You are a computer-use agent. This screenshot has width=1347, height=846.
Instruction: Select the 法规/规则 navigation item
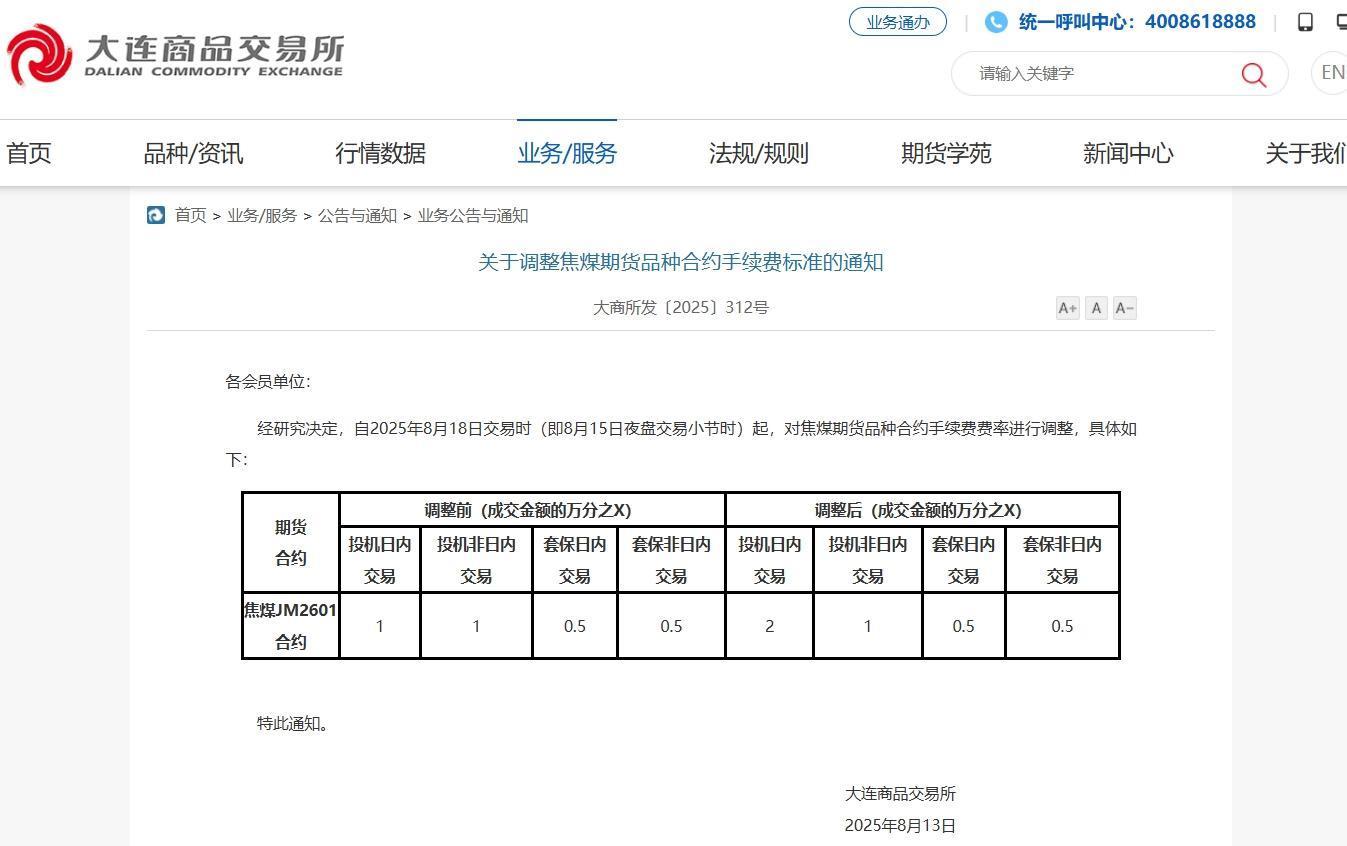(x=758, y=153)
